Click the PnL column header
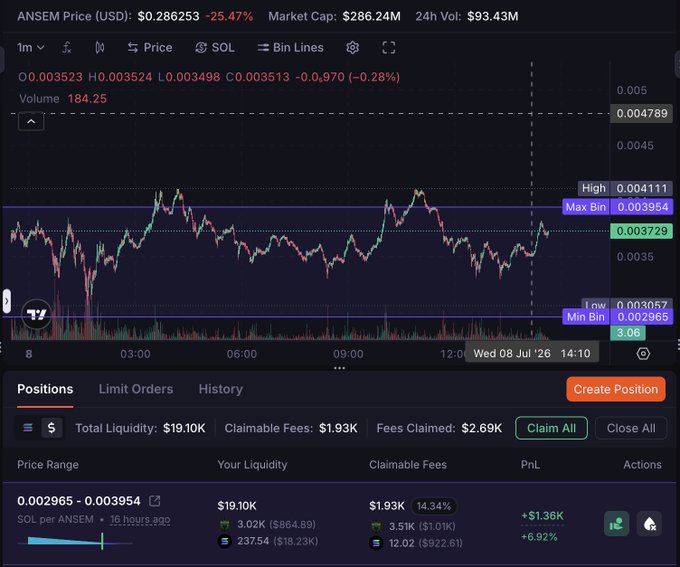680x567 pixels. point(530,465)
